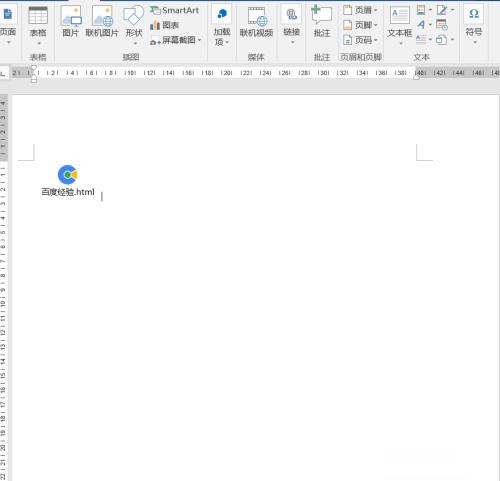Open the WordArt styles icon
This screenshot has width=500, height=481.
[421, 25]
